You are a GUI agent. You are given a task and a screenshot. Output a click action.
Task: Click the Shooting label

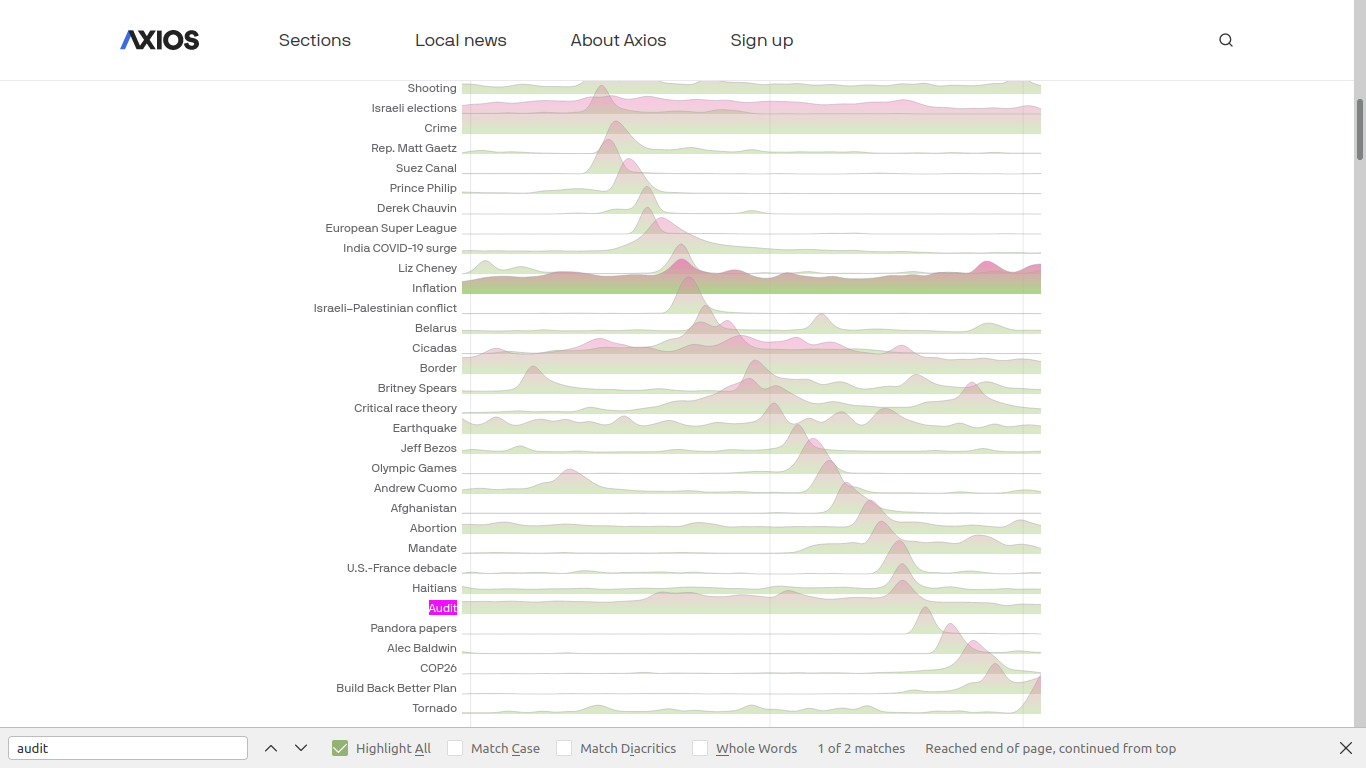[x=432, y=88]
